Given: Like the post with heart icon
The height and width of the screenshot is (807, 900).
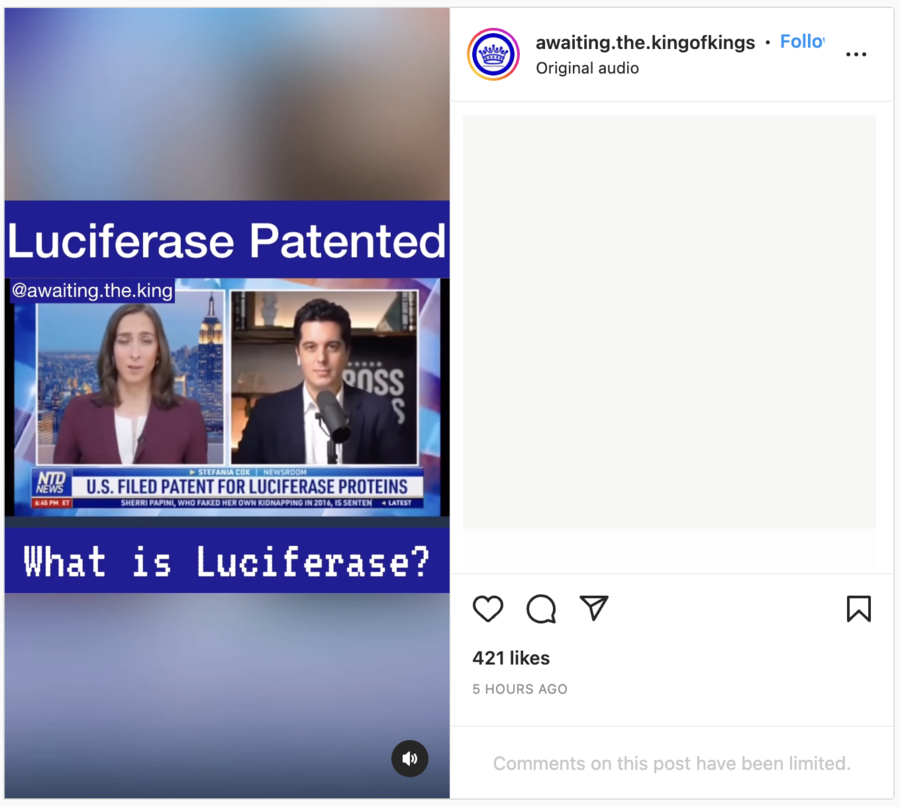Looking at the screenshot, I should [488, 608].
